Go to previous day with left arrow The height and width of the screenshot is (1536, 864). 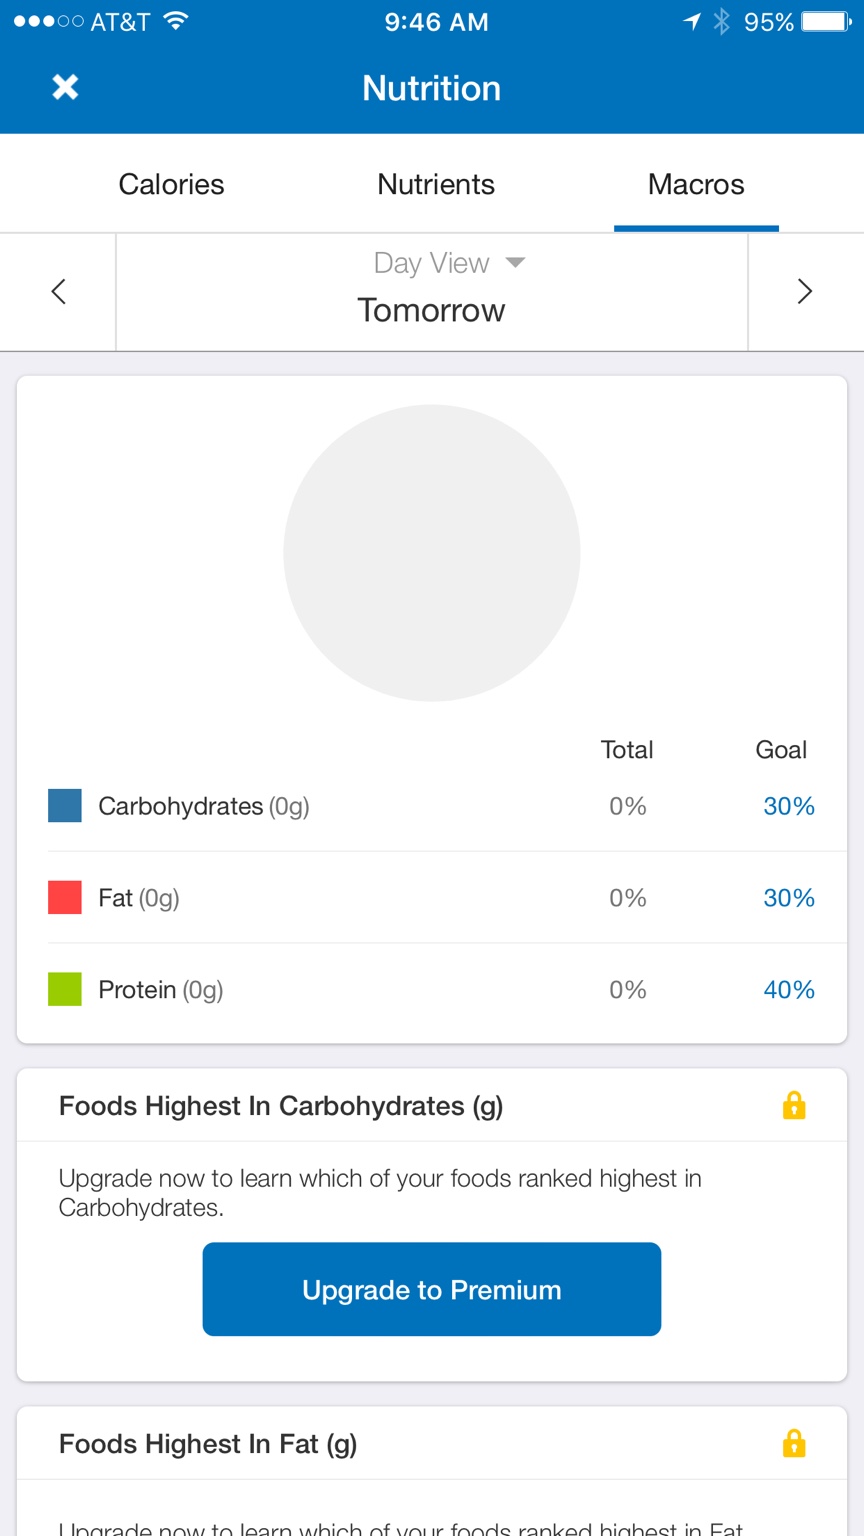click(x=58, y=292)
